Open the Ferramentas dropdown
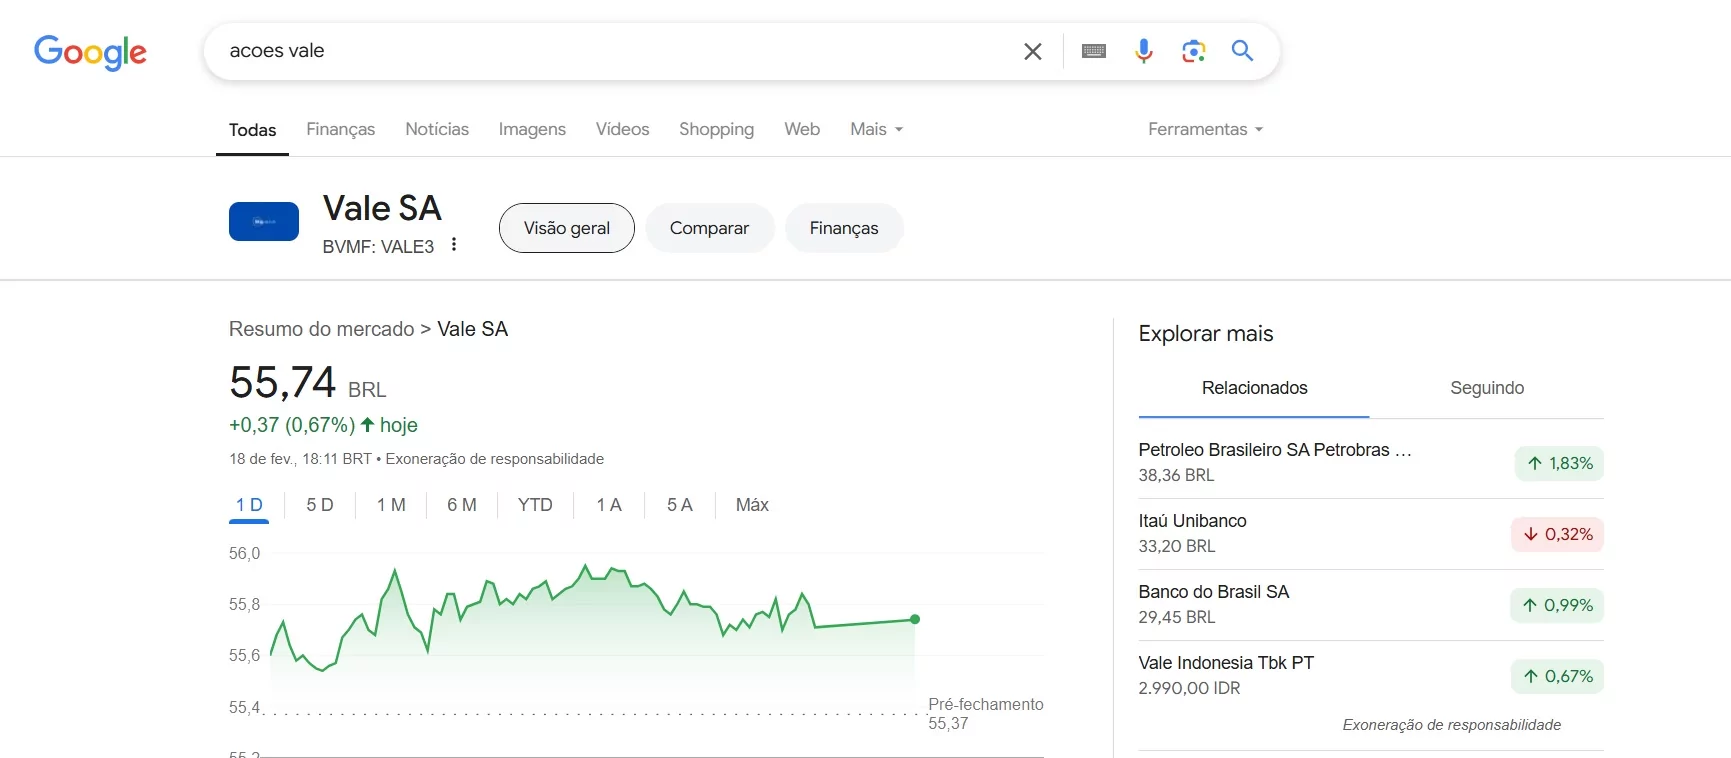Image resolution: width=1731 pixels, height=758 pixels. pos(1205,129)
